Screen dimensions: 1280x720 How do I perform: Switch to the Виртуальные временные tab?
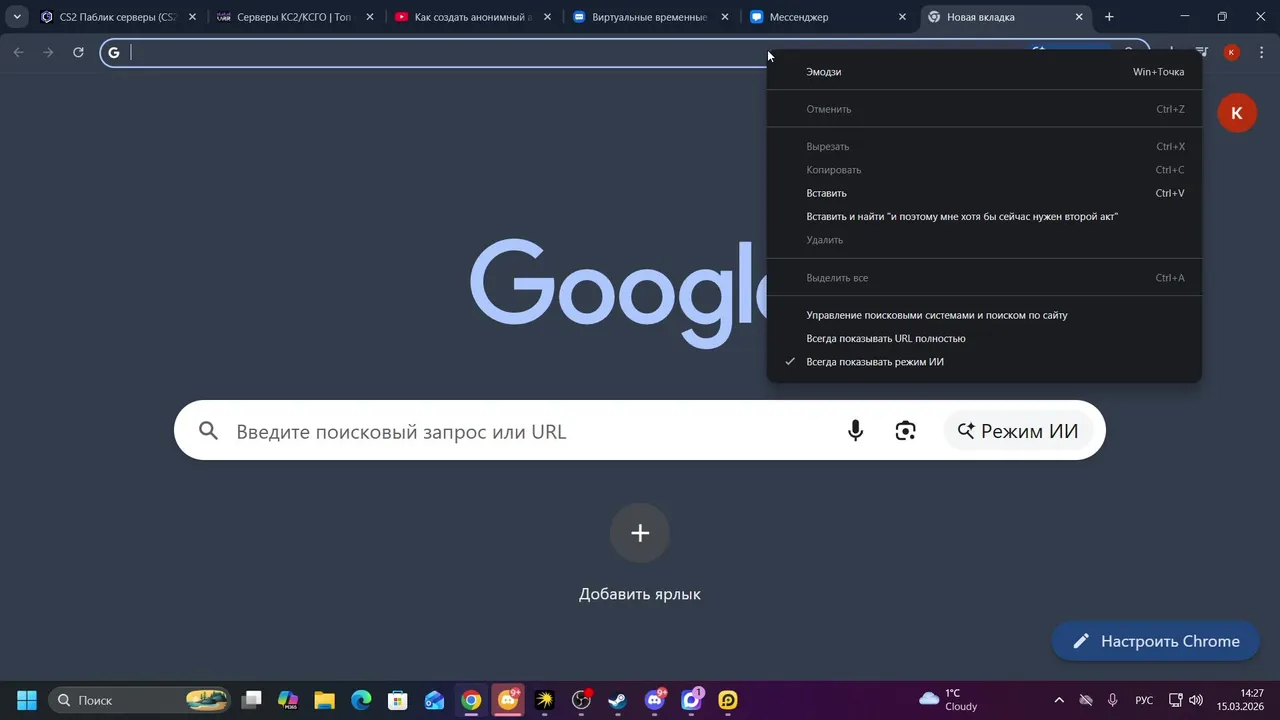coord(650,17)
